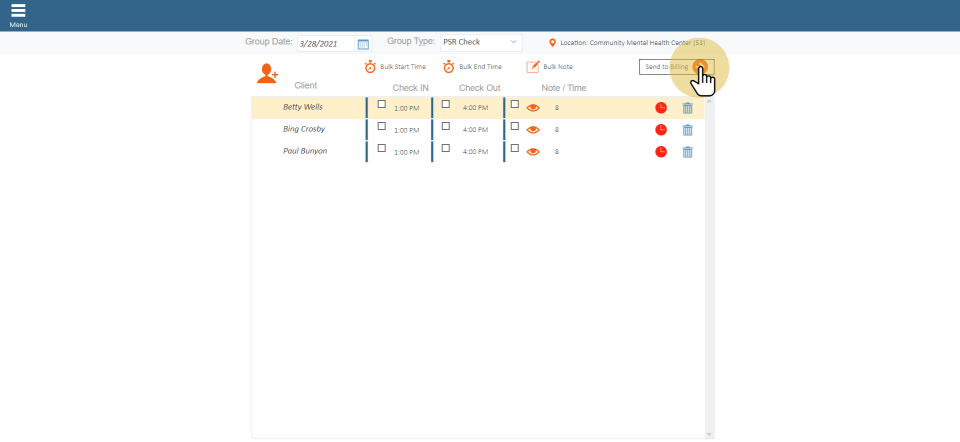Select the Bing Crosby client row
This screenshot has width=960, height=442.
click(x=304, y=129)
